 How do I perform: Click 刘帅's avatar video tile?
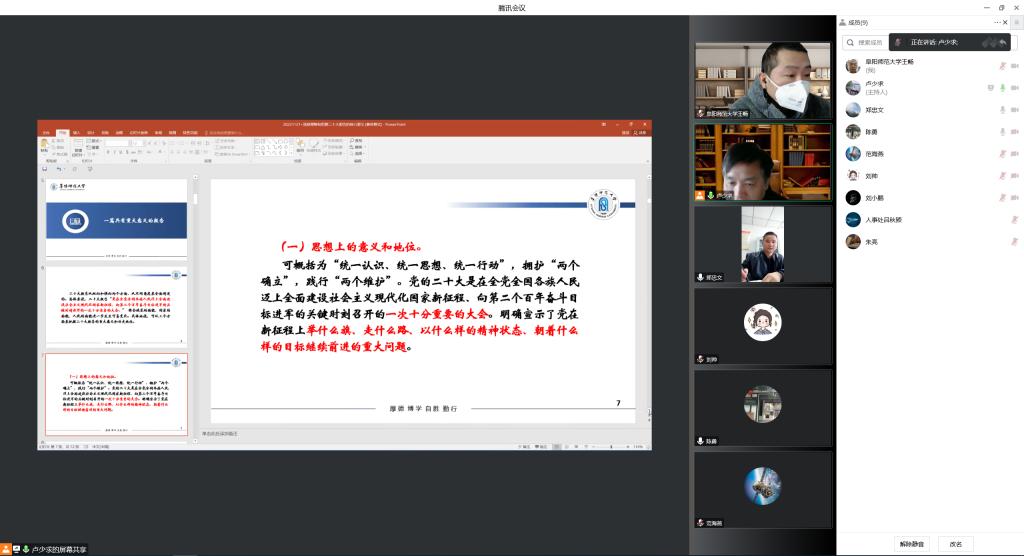point(763,325)
